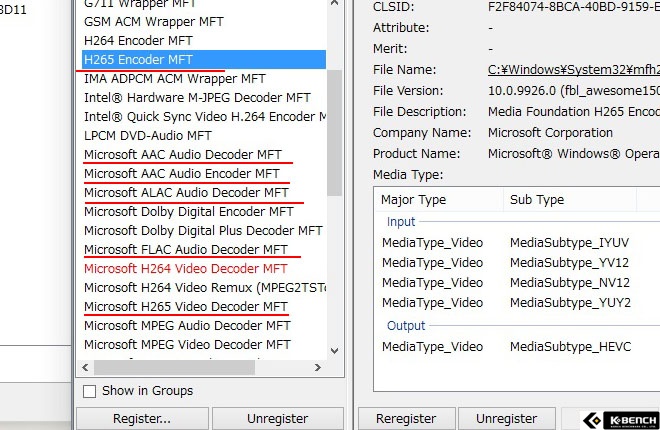Click the Reregister button

coord(406,419)
